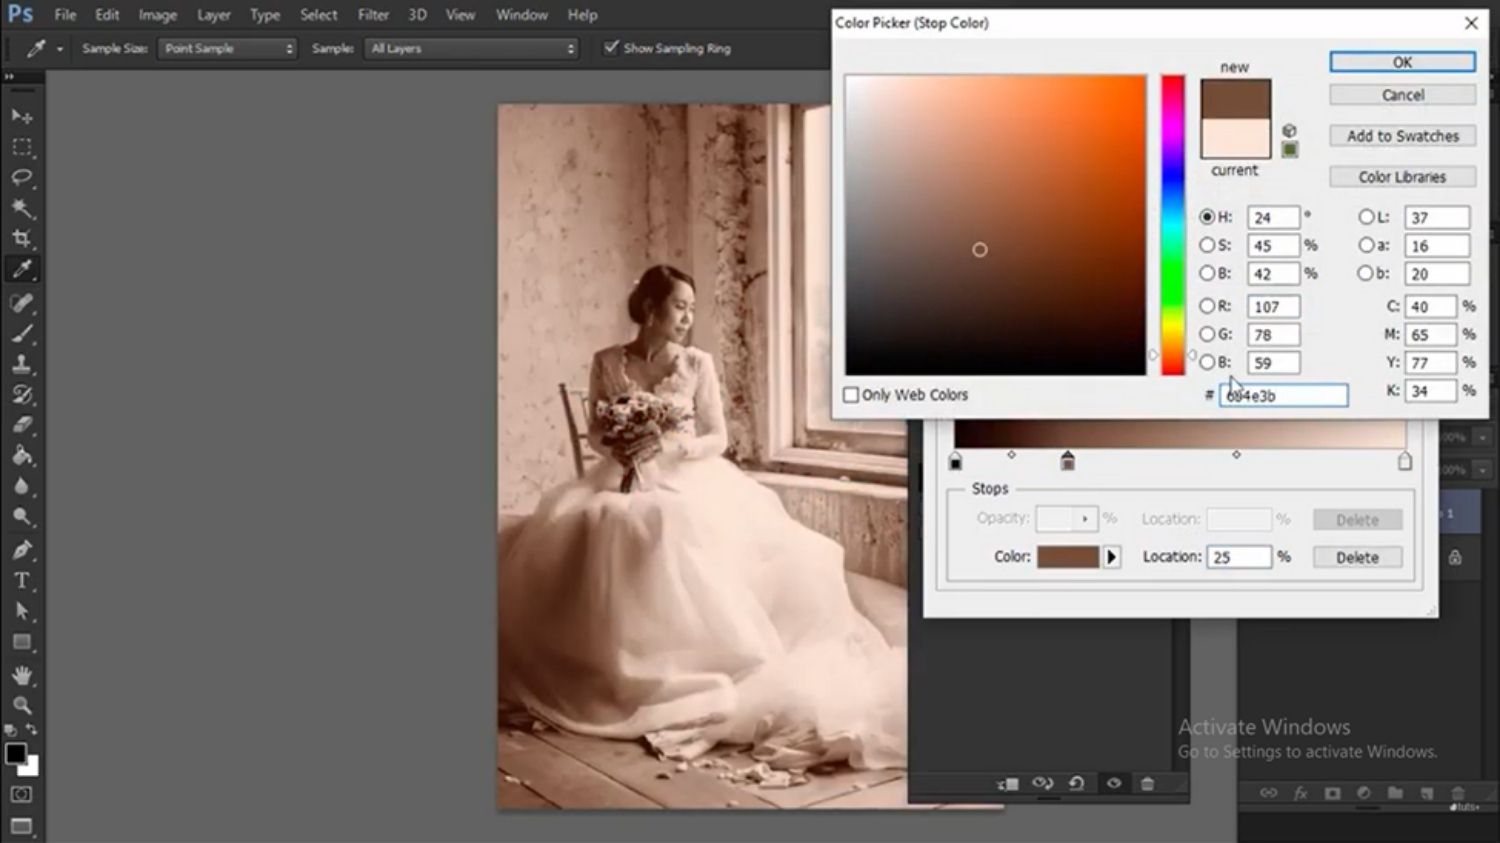Select the Rectangular Marquee tool

click(22, 147)
